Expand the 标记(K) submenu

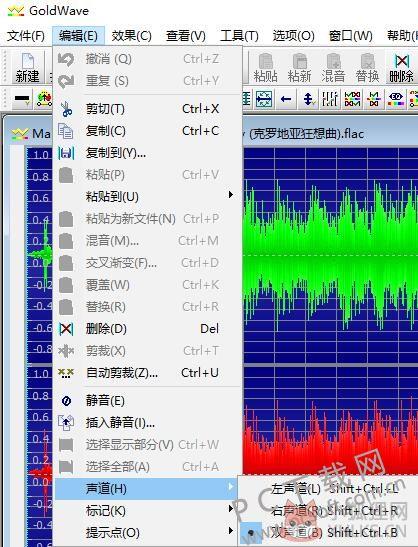tap(147, 510)
